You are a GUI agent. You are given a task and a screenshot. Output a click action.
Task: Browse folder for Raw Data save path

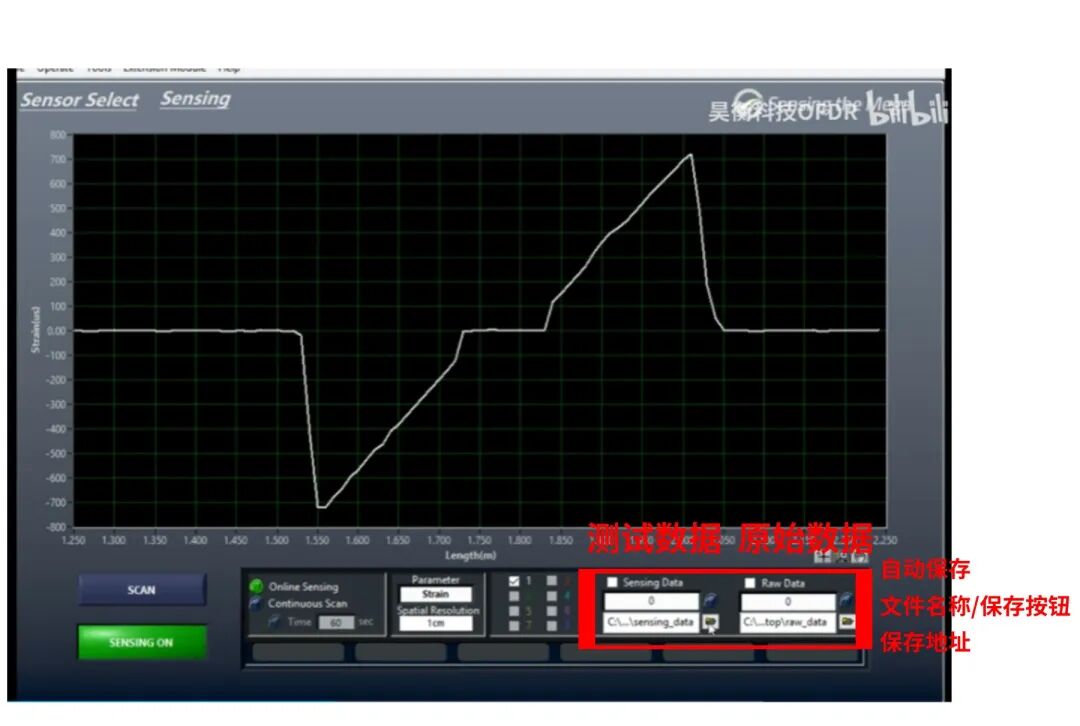click(847, 622)
